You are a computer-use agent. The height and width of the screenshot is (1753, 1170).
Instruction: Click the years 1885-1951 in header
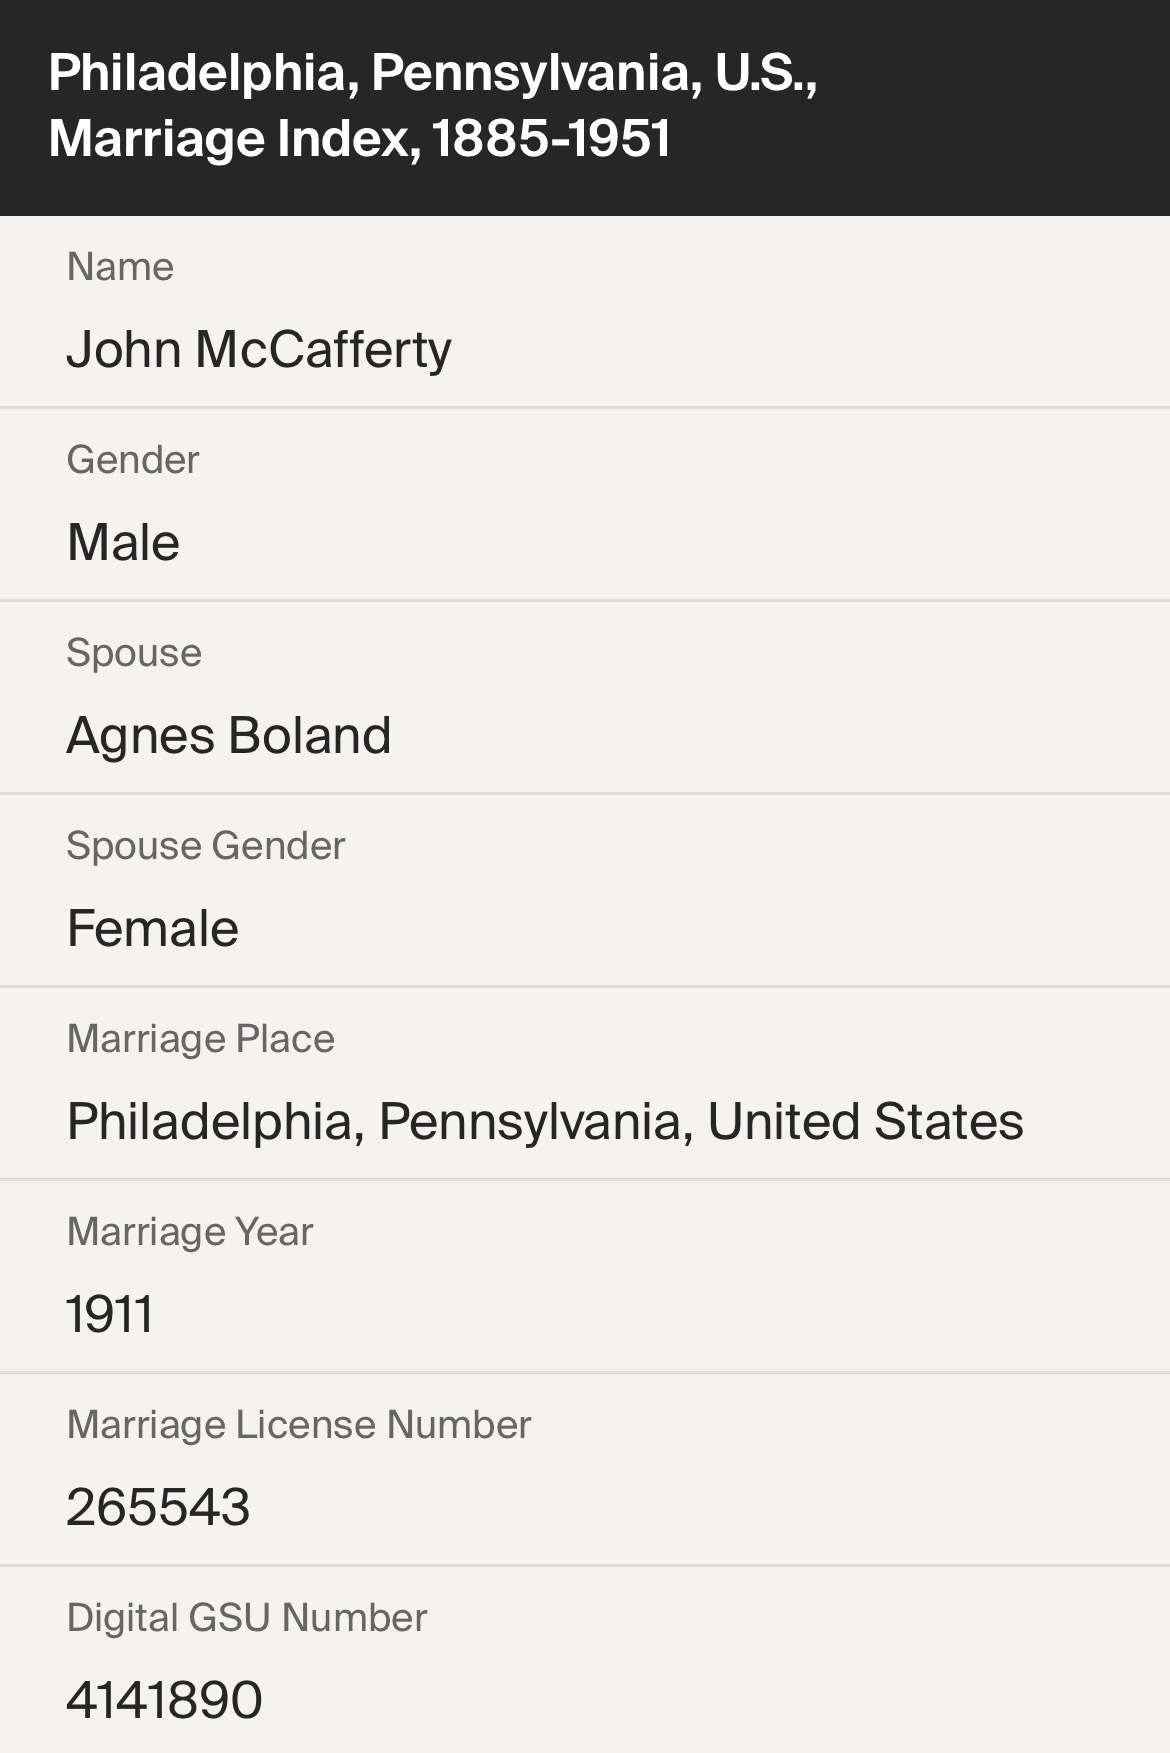[552, 139]
